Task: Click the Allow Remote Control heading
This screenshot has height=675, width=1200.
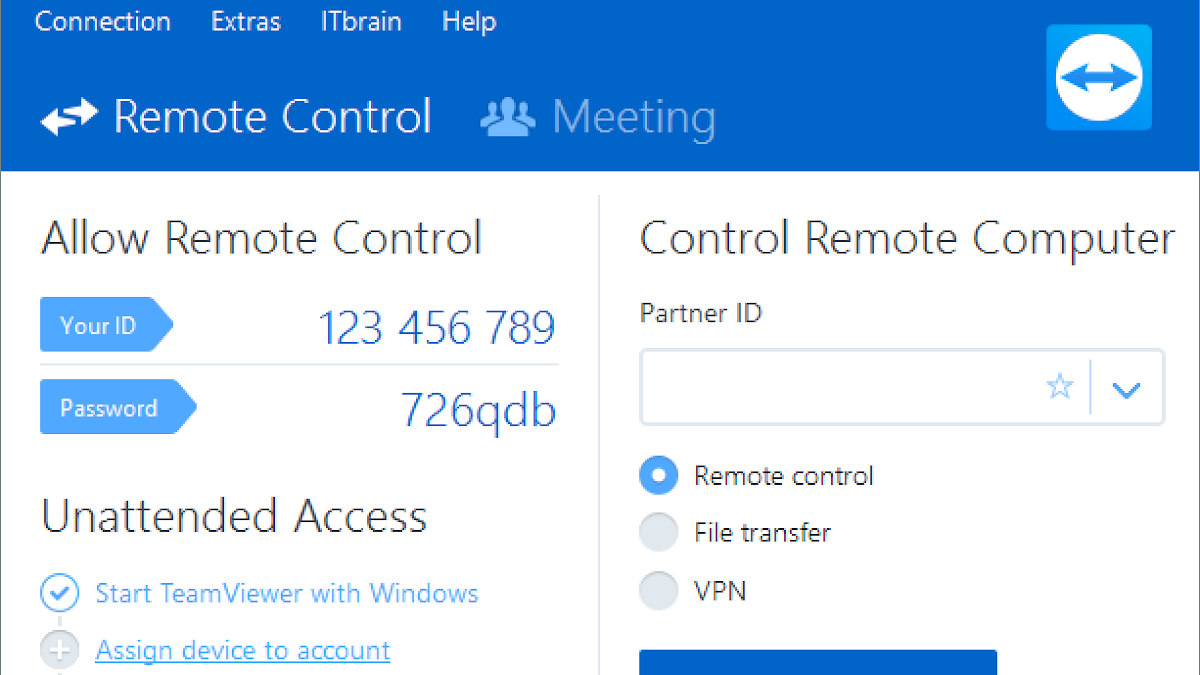Action: tap(261, 239)
